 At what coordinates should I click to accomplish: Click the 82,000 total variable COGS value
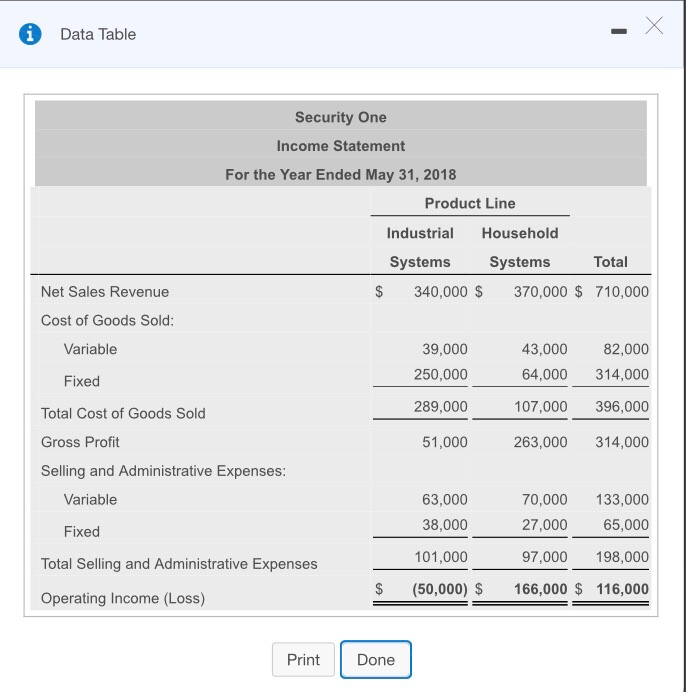click(626, 349)
